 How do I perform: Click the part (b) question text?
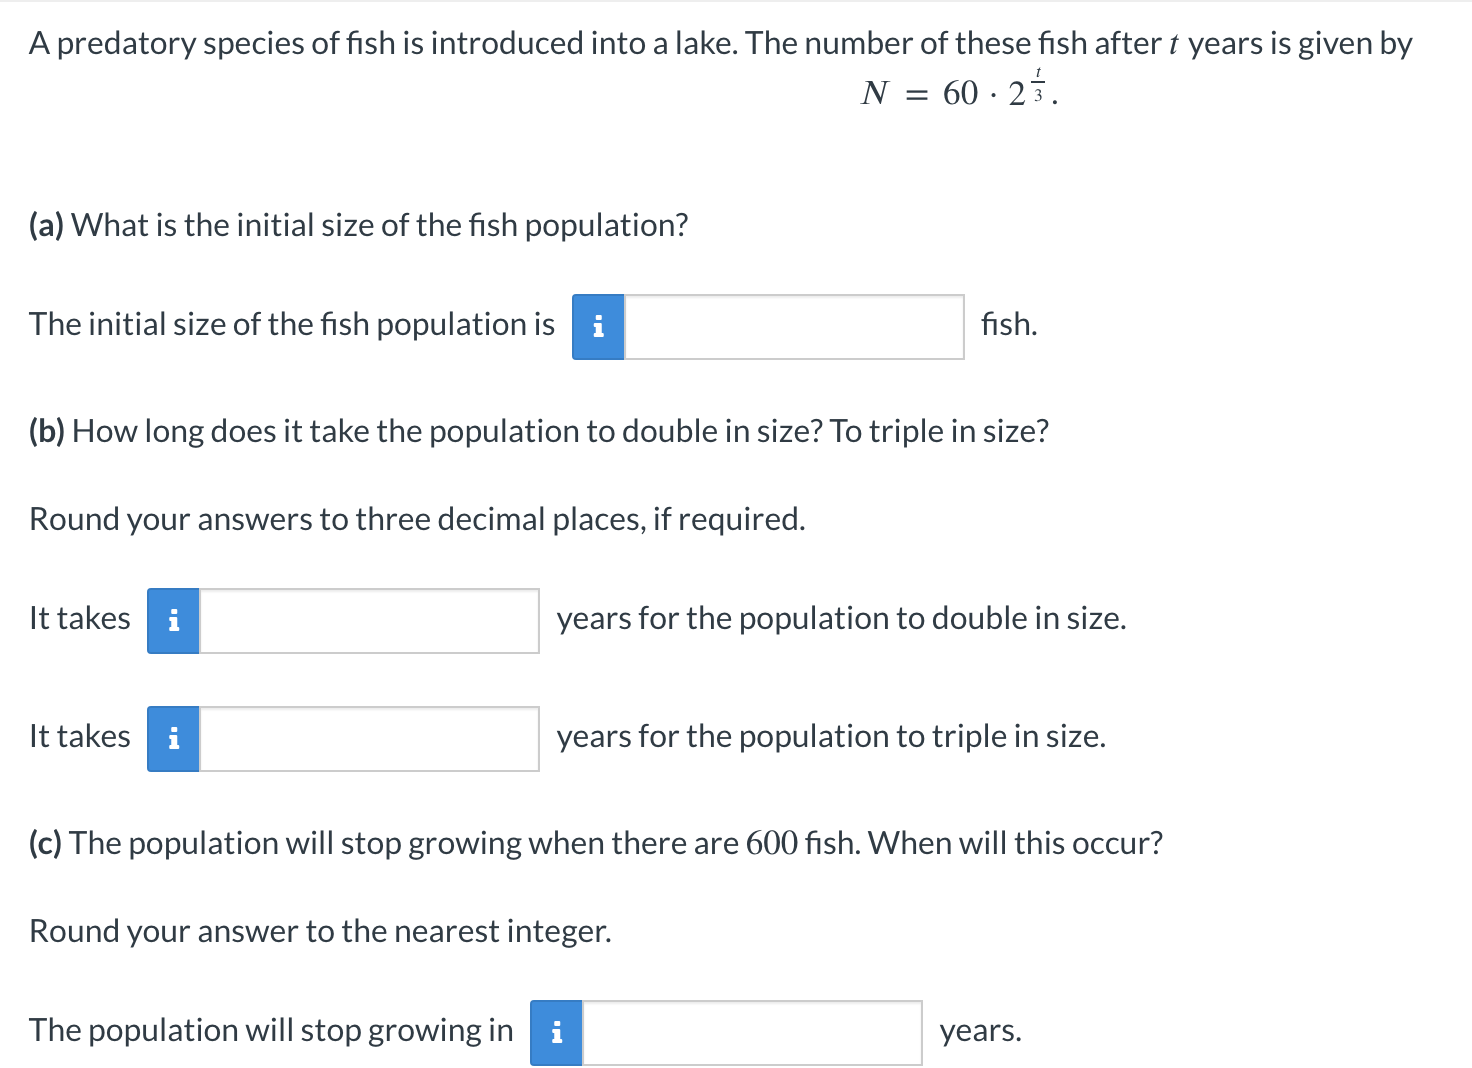click(x=539, y=431)
